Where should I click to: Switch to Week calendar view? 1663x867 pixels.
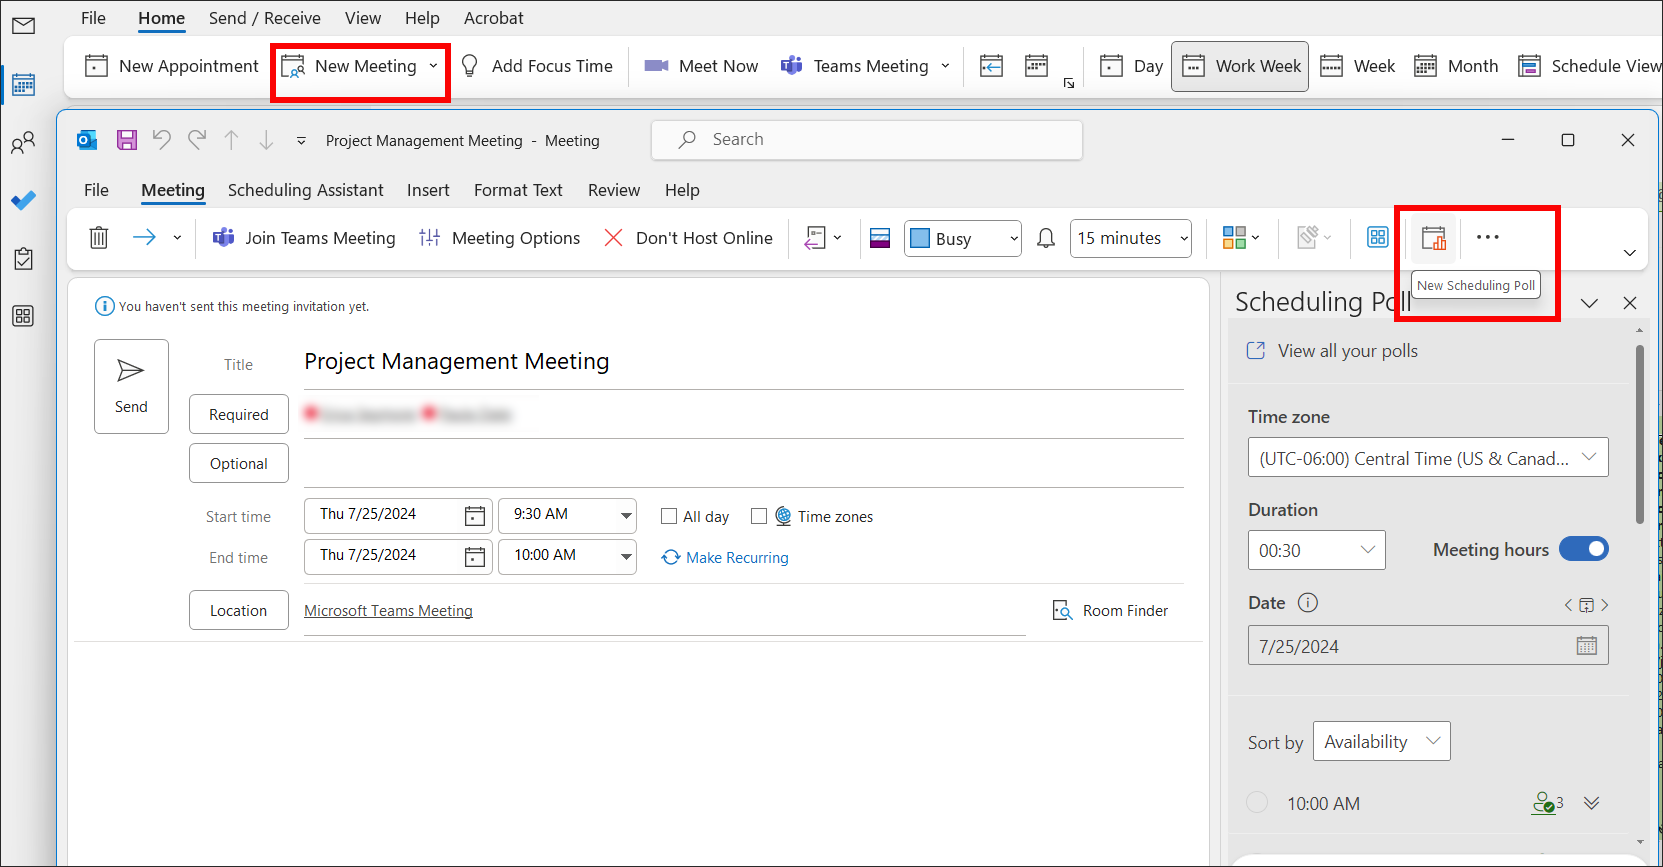click(x=1357, y=66)
